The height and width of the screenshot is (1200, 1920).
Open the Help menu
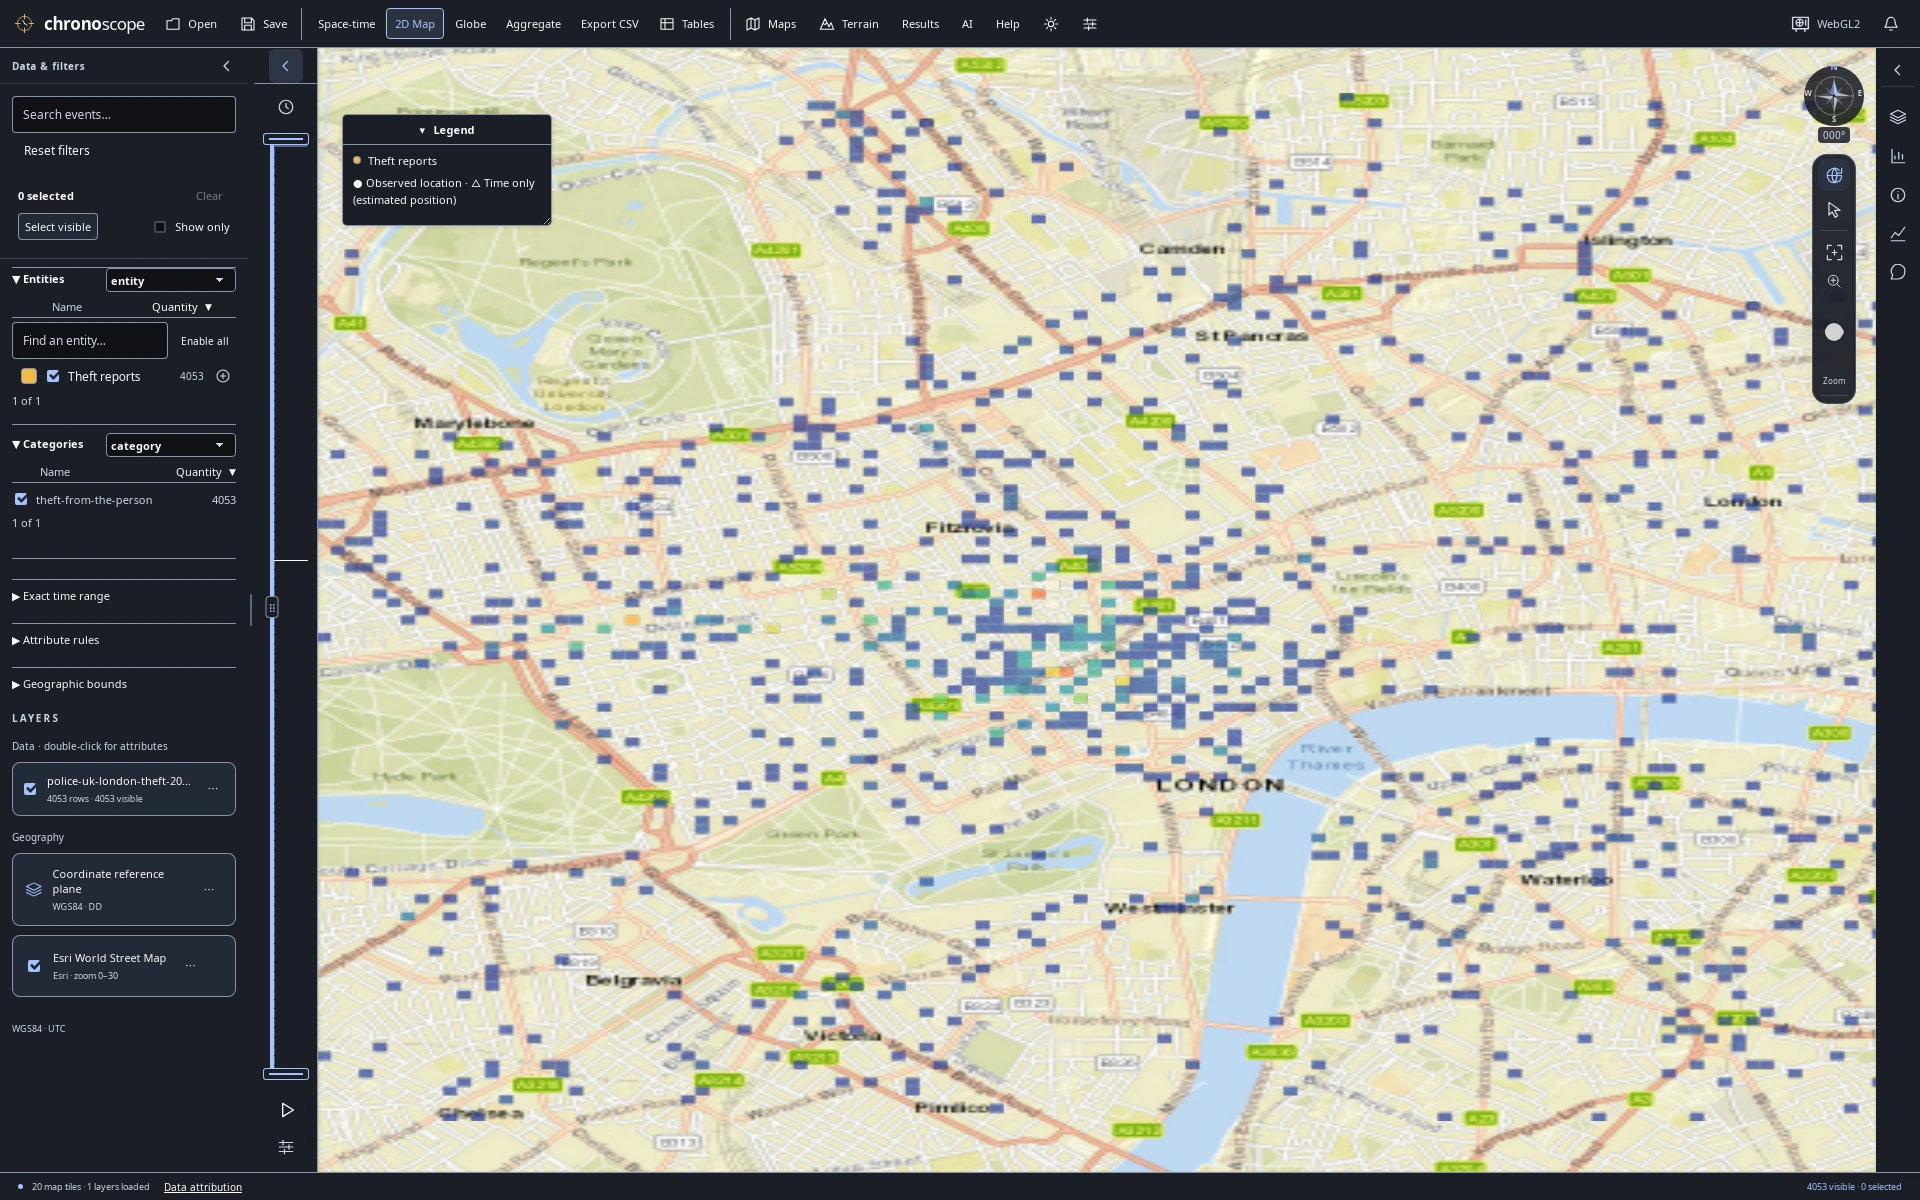pos(1007,24)
